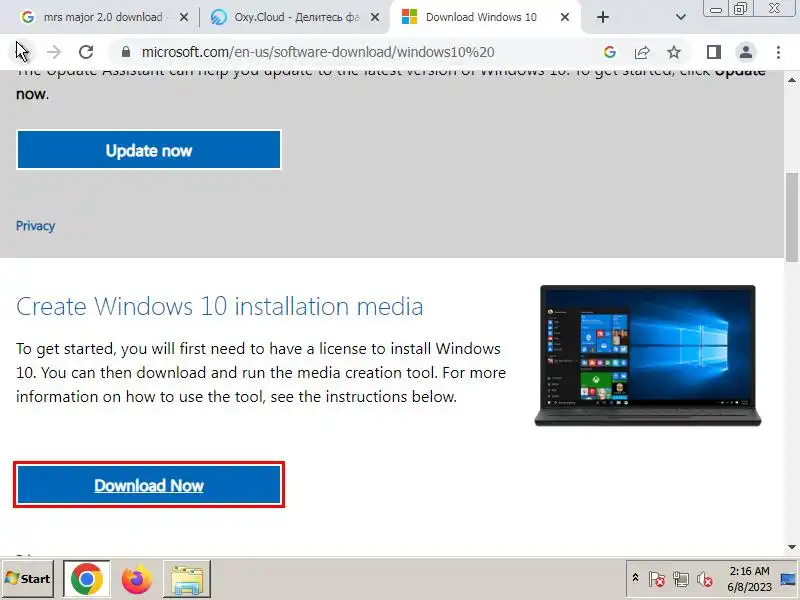Open File Explorer from the taskbar
Screen dimensions: 800x600
click(187, 579)
